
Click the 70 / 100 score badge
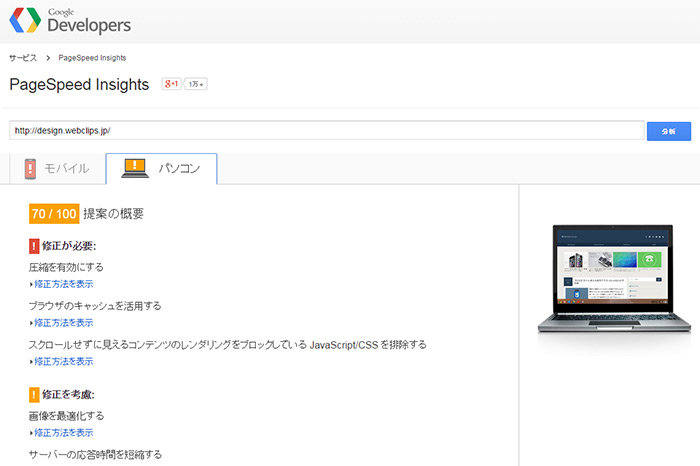(54, 214)
